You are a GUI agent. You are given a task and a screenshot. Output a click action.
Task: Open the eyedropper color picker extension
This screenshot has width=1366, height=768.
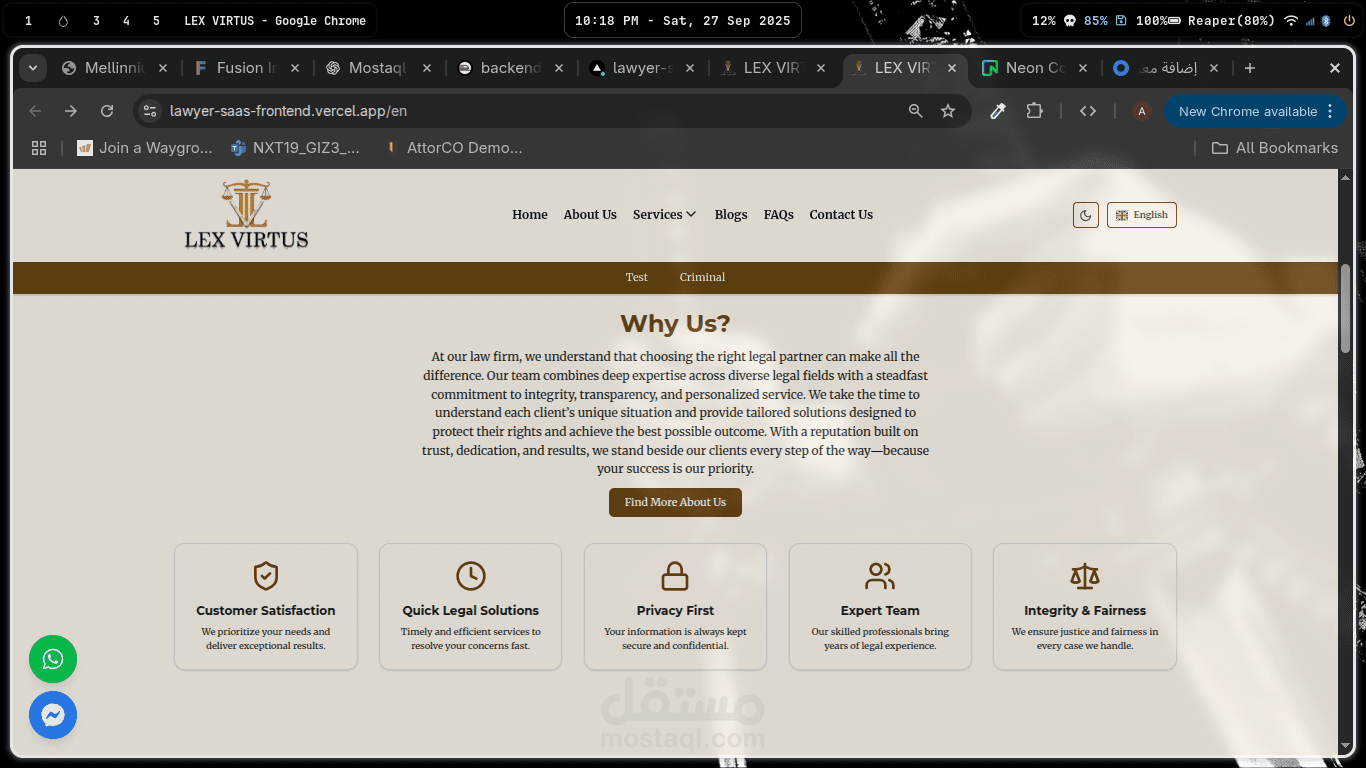[997, 111]
